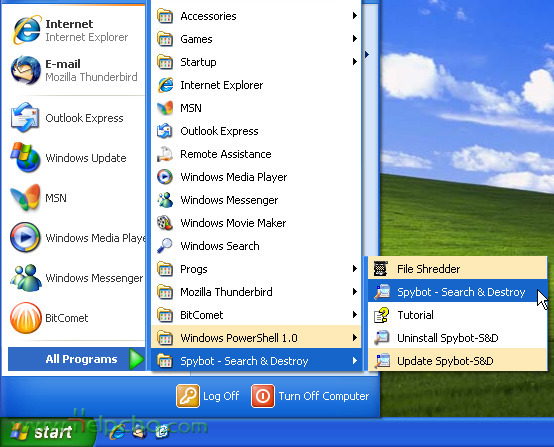Viewport: 554px width, 447px height.
Task: Open the File Shredder icon
Action: point(381,269)
